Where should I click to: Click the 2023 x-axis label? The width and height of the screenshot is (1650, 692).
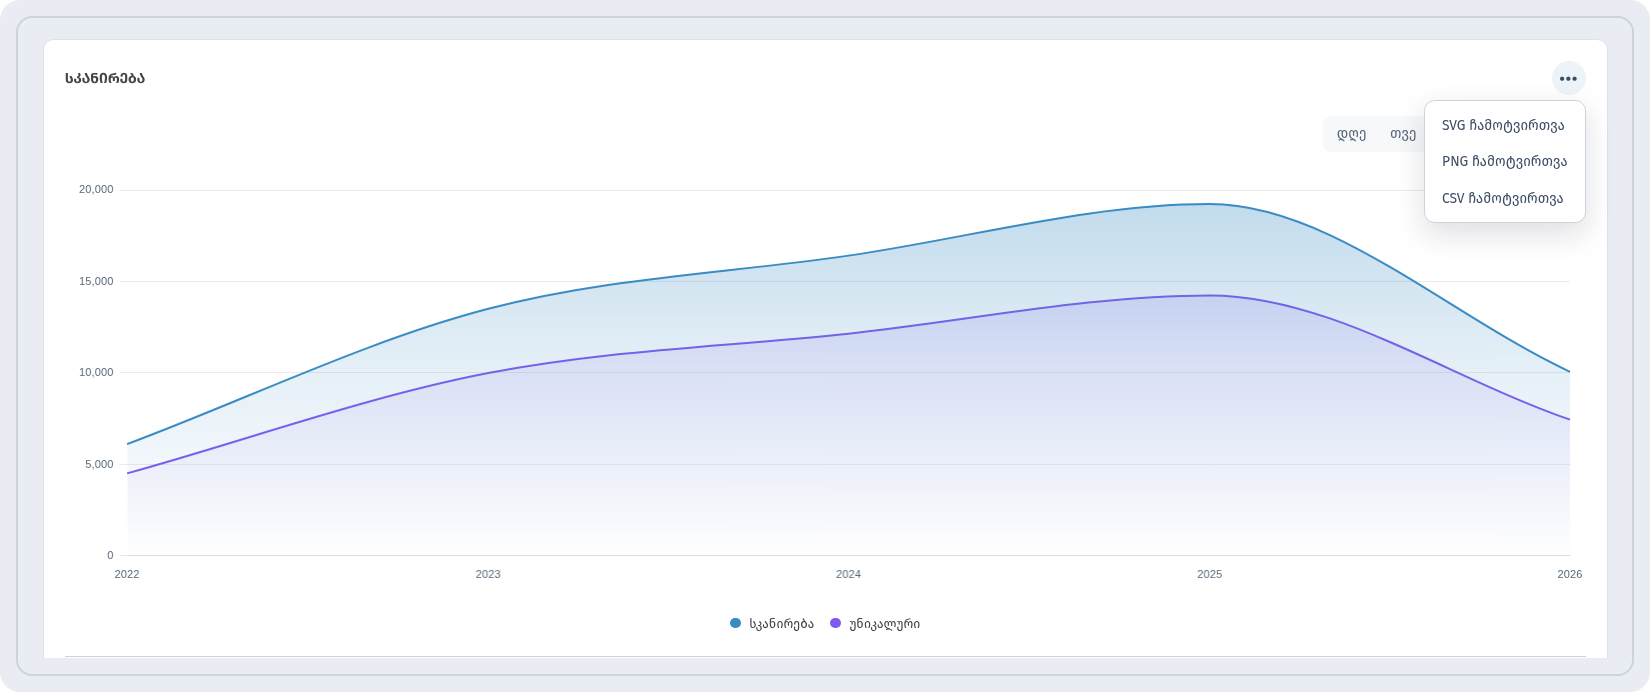coord(488,574)
